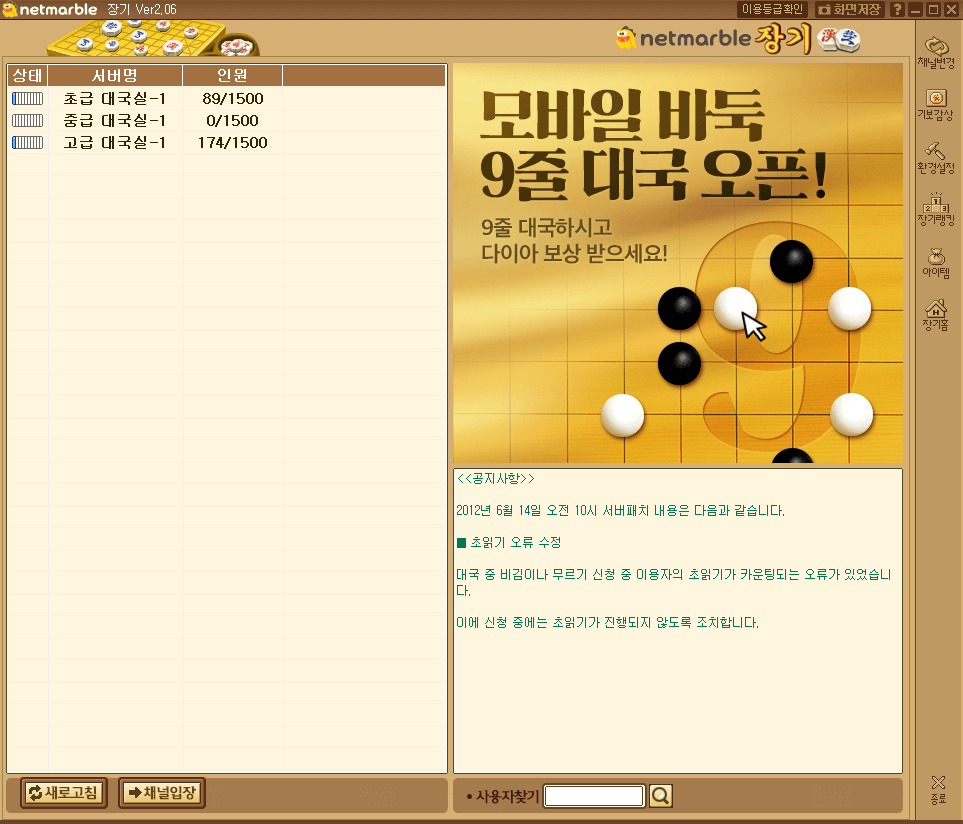Viewport: 963px width, 824px height.
Task: Minimize the 장기 window
Action: (916, 9)
